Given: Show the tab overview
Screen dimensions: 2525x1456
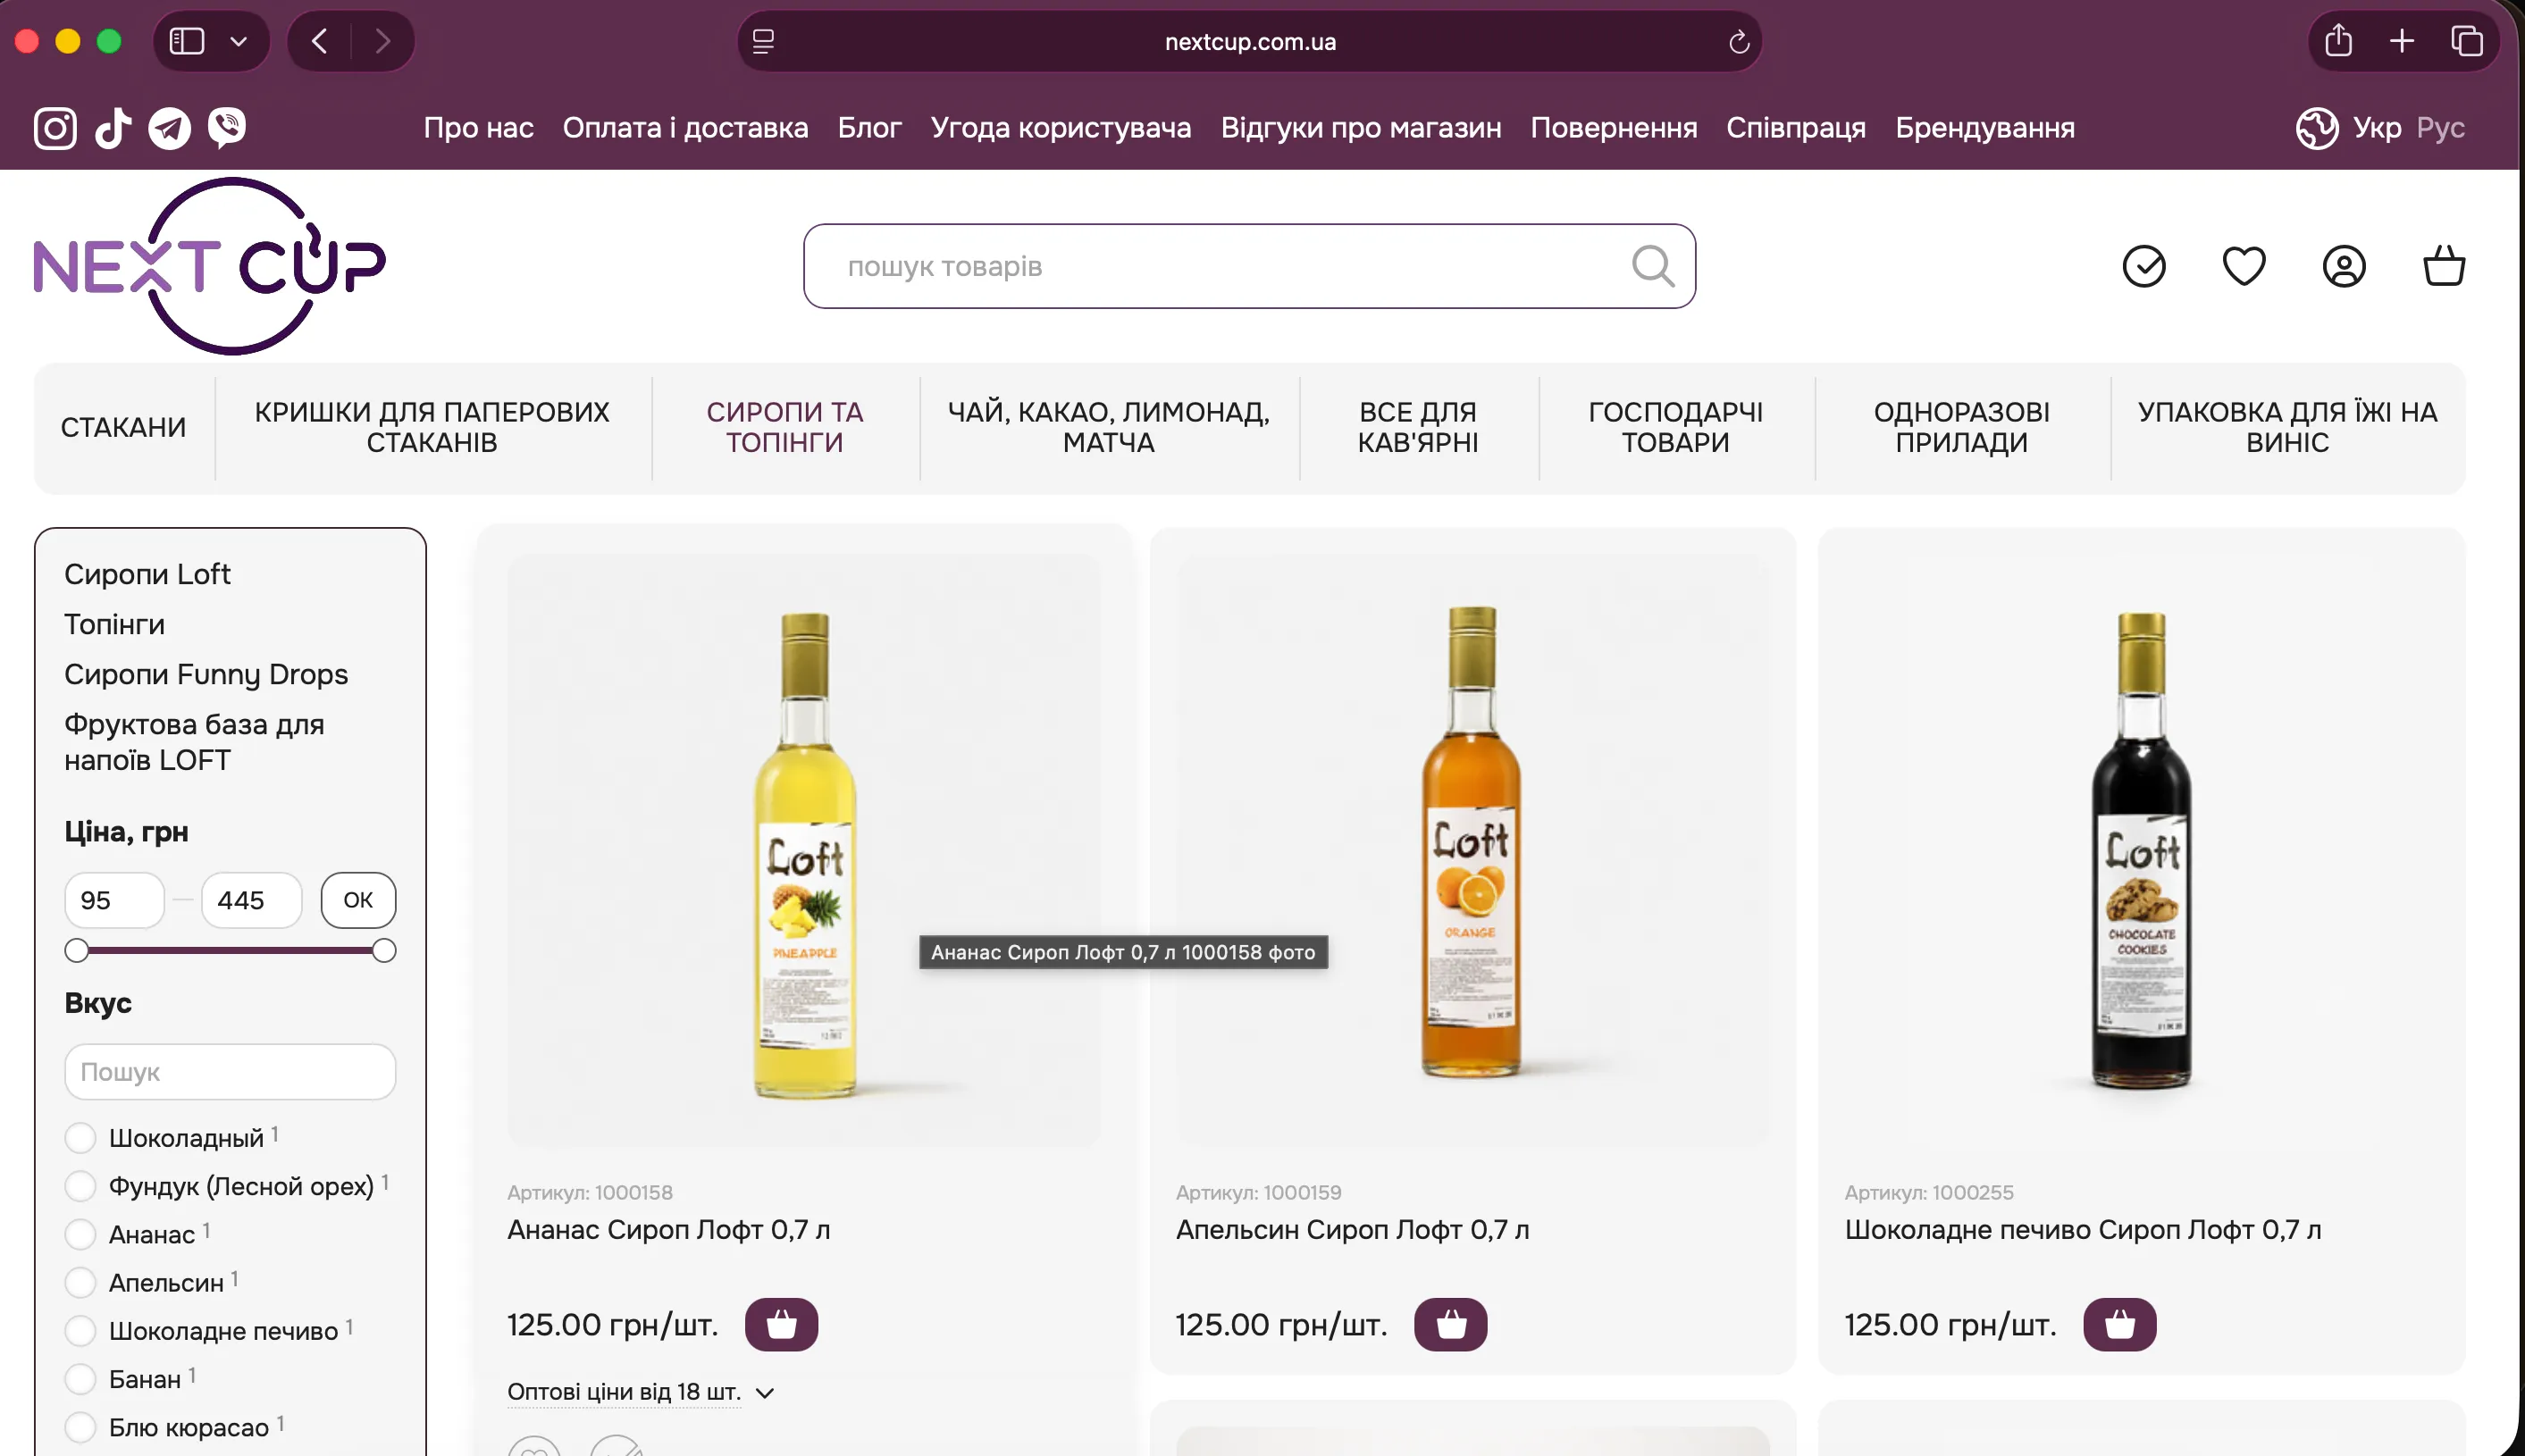Looking at the screenshot, I should [2467, 41].
